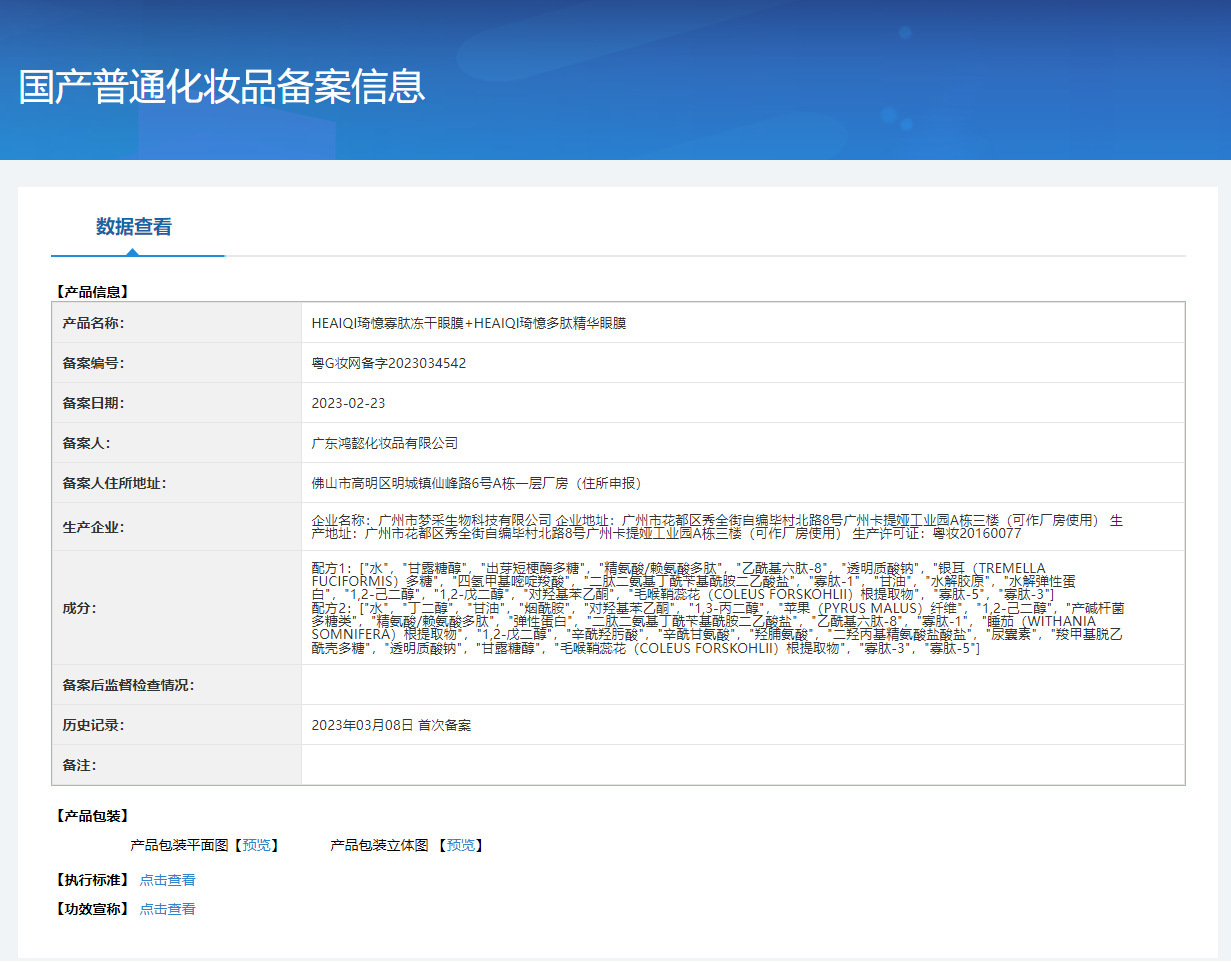The image size is (1231, 962).
Task: Click the 历史记录 entry 2023年03月08日 首次备案
Action: tap(391, 725)
